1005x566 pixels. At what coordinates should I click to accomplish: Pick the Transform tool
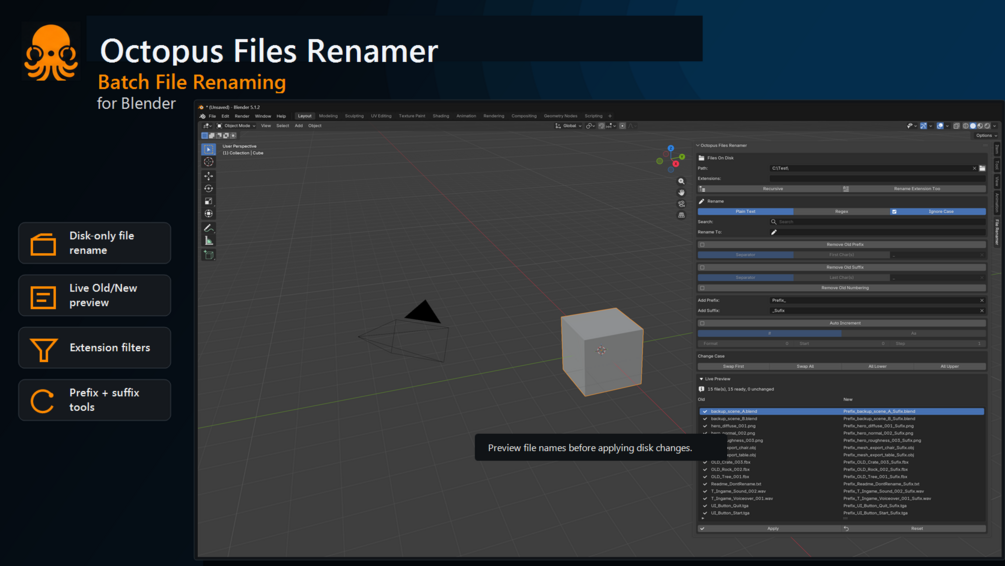point(208,213)
